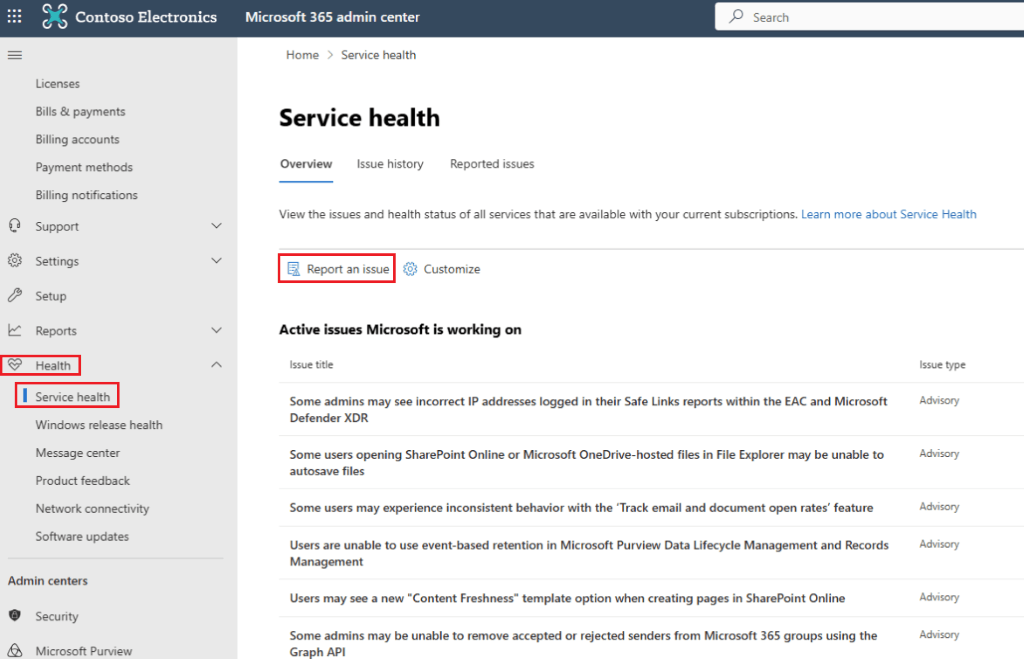This screenshot has height=659, width=1024.
Task: Click the Health heart icon
Action: tap(15, 364)
